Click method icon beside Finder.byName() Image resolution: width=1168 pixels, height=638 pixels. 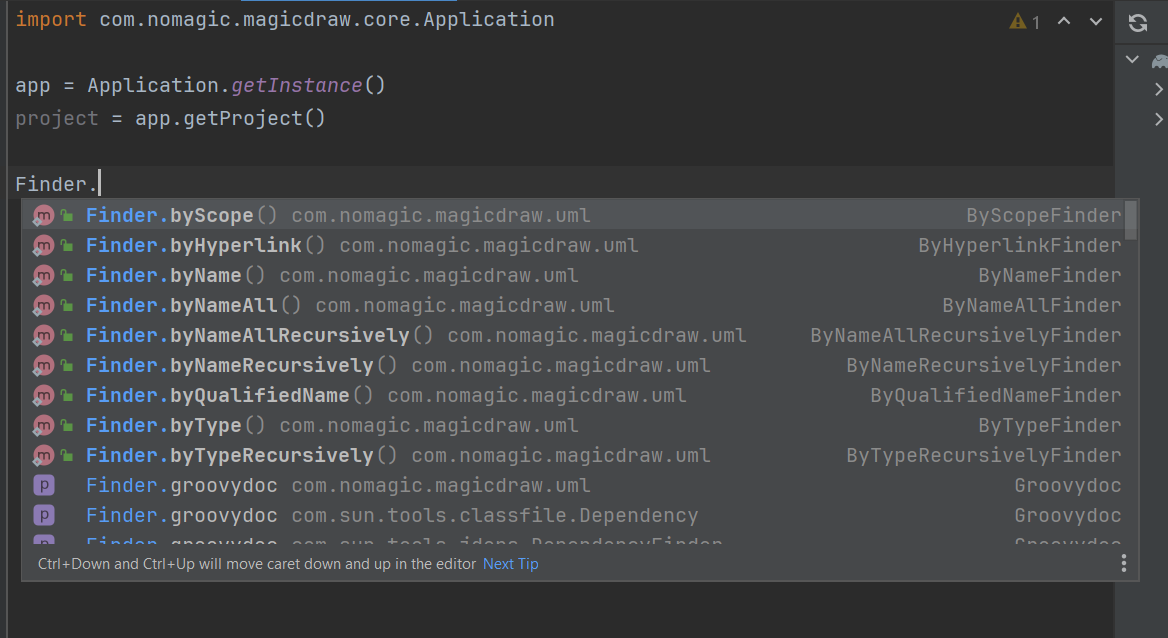click(x=43, y=276)
